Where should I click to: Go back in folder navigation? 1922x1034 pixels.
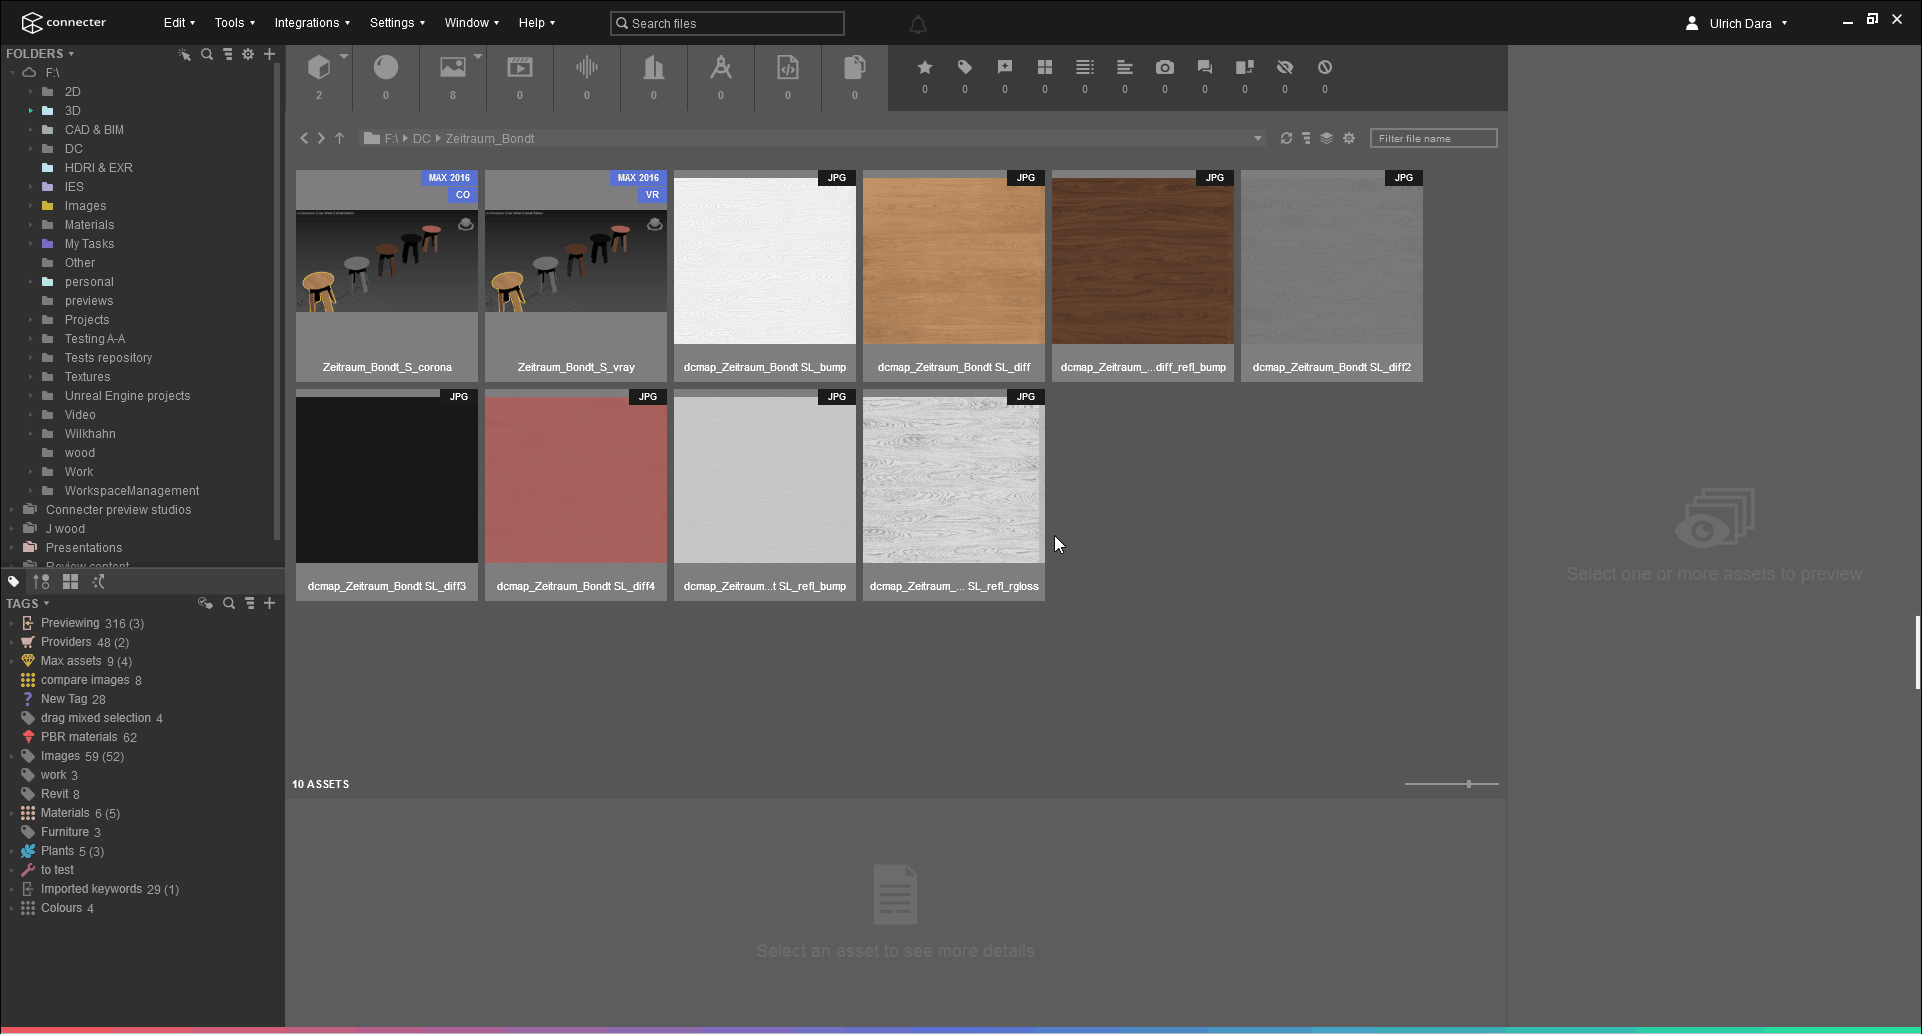pos(304,138)
